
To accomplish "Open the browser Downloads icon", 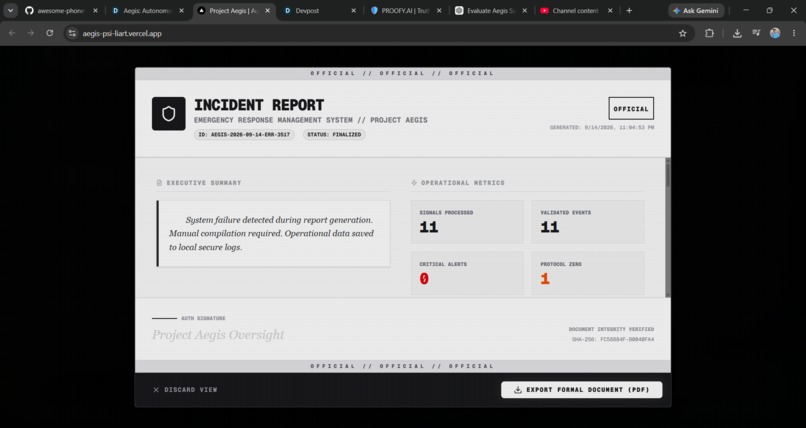I will point(737,33).
